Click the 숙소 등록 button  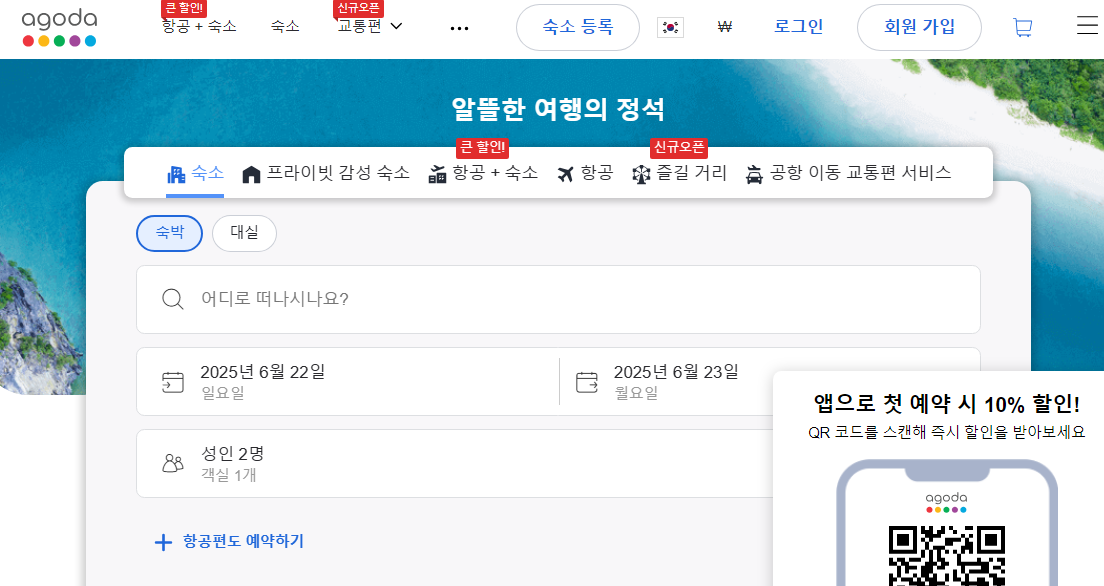tap(578, 27)
